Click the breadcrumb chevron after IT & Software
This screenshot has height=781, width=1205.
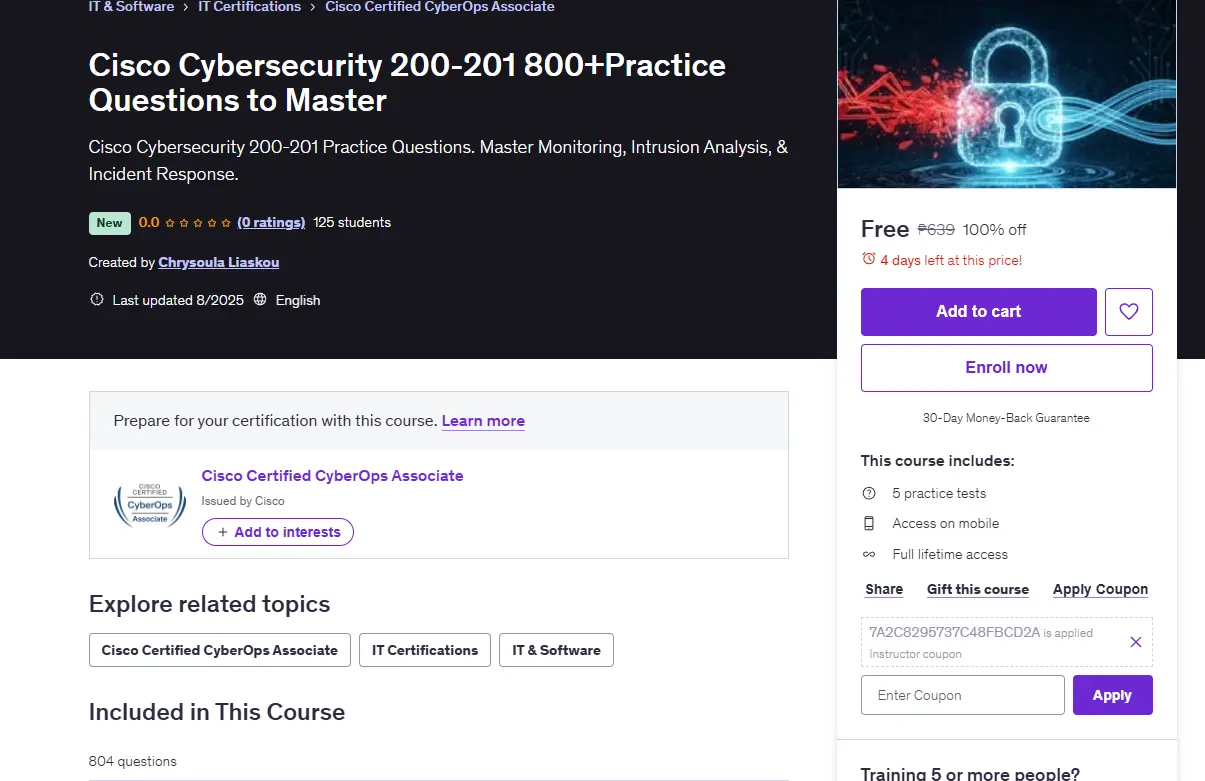(186, 7)
